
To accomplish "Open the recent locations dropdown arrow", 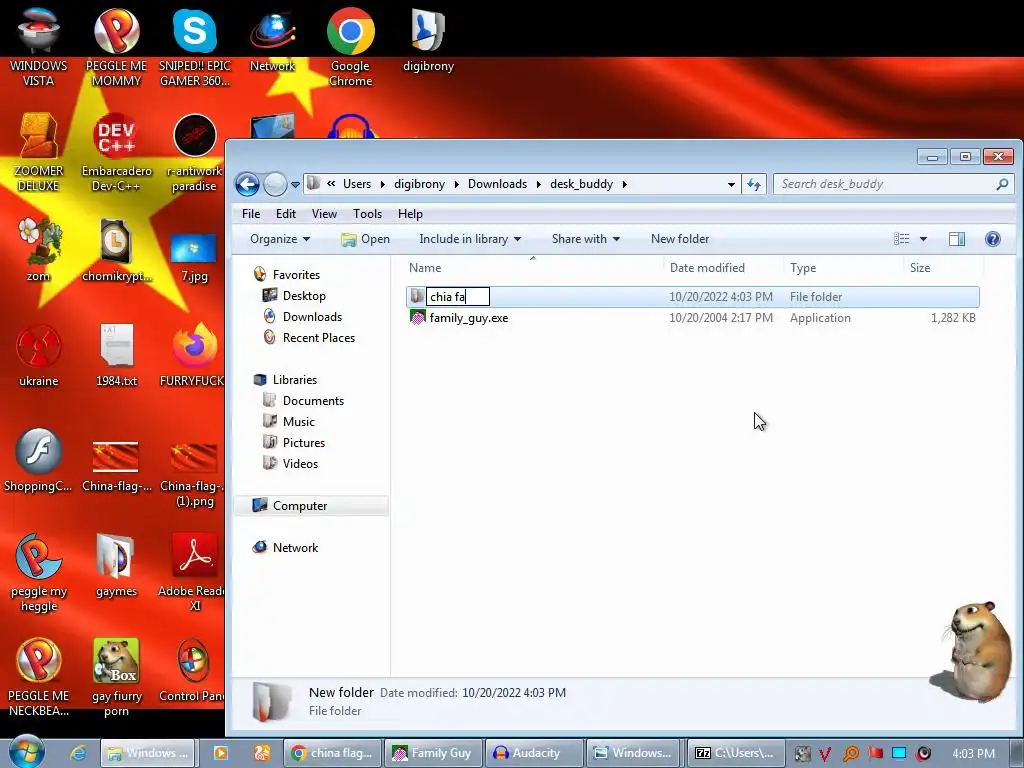I will point(295,185).
